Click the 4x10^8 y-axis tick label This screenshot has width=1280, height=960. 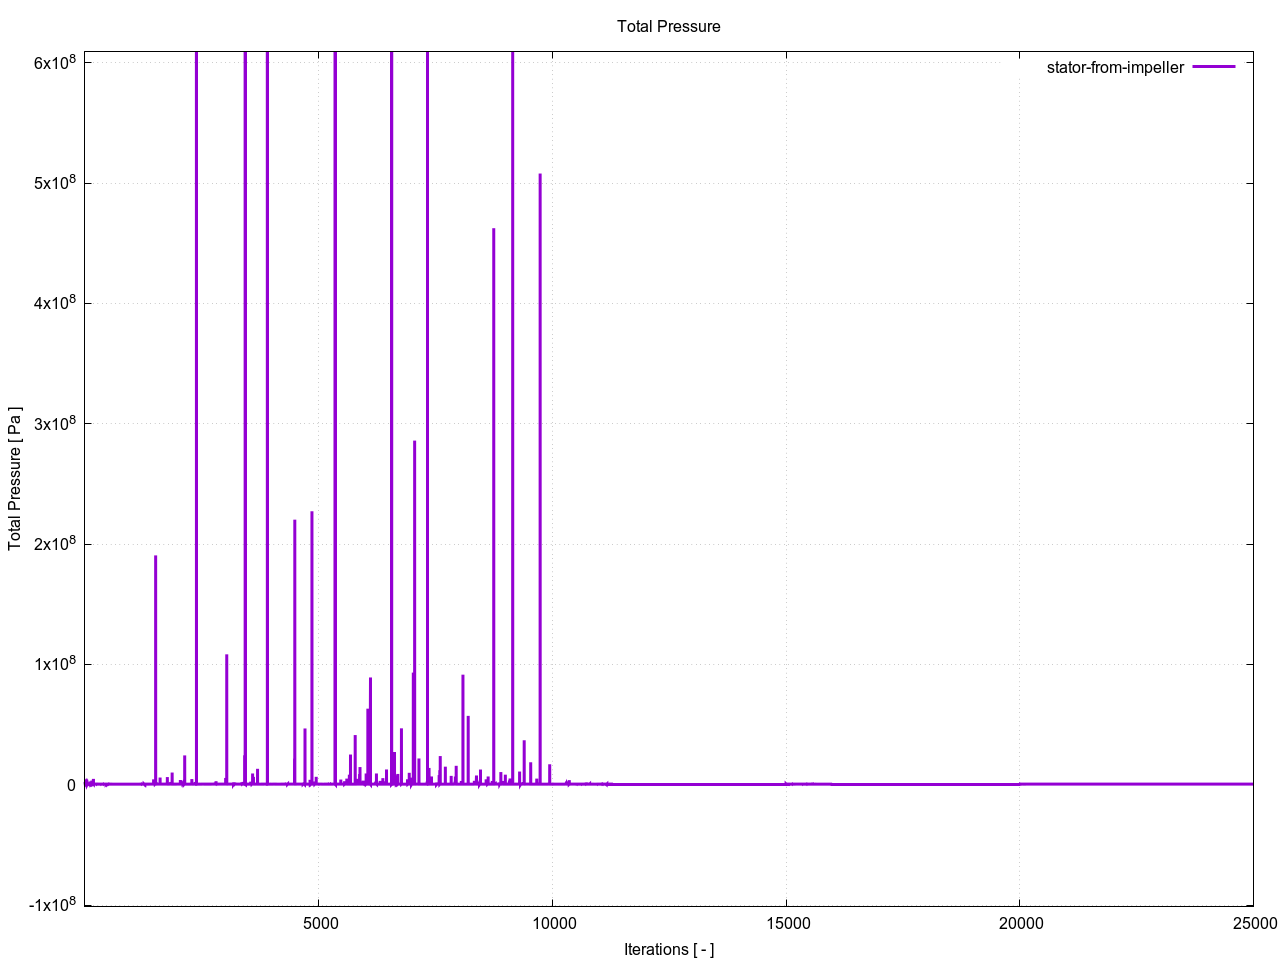pos(55,303)
